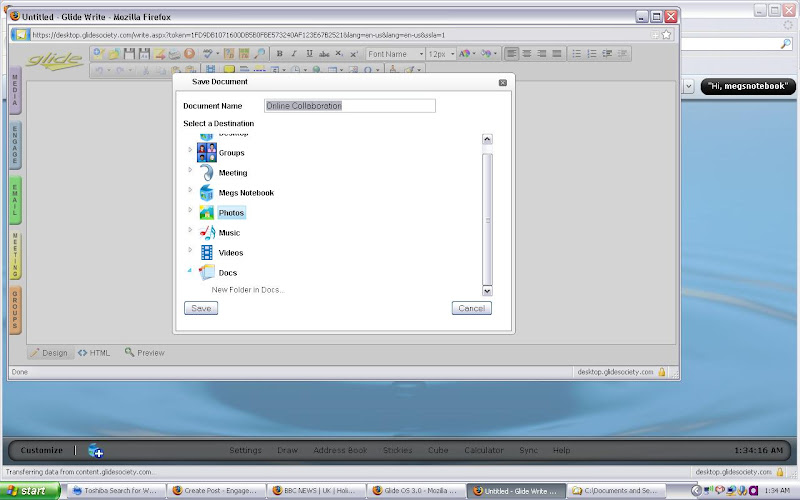Open the Preview tab

(x=145, y=353)
